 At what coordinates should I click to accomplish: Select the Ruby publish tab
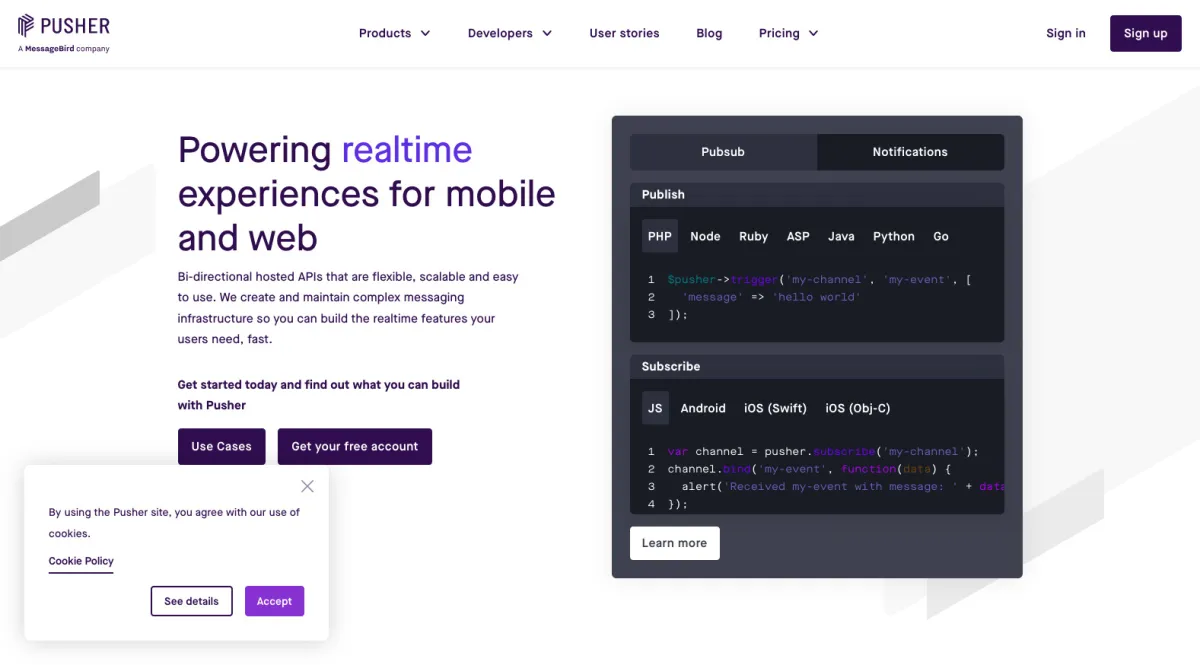[x=753, y=236]
